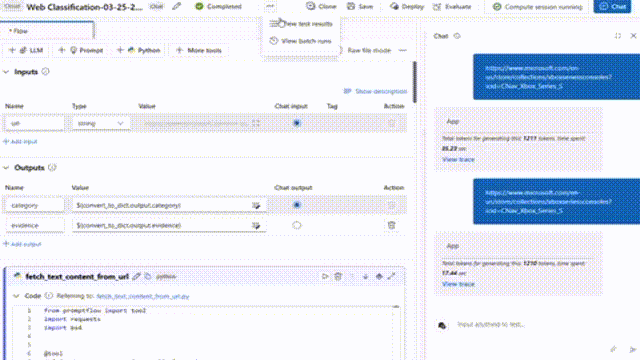Open View trace for 1210 tokens response
Screen dimensions: 640x360
(458, 284)
